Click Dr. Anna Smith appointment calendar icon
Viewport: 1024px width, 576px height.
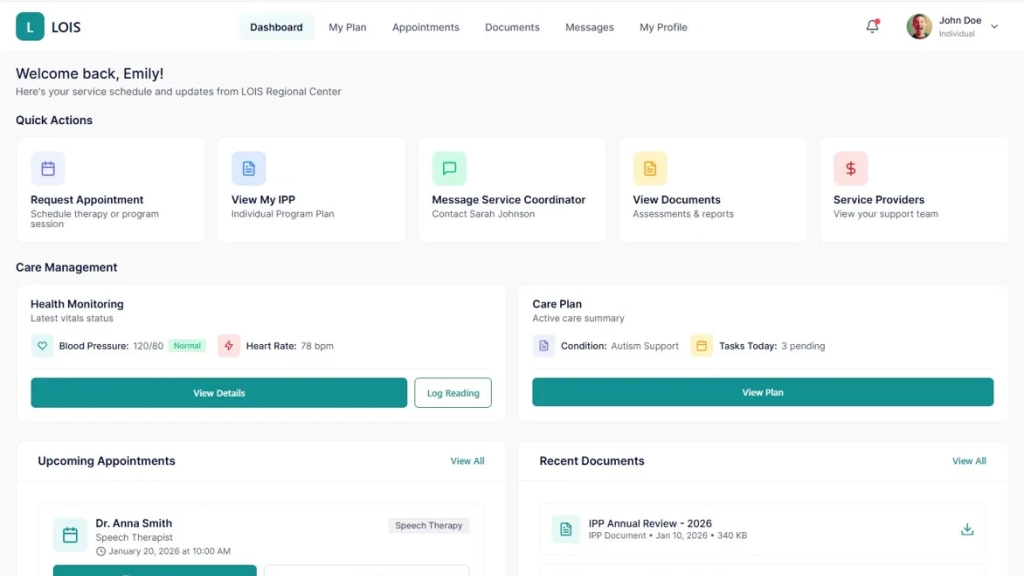pyautogui.click(x=71, y=535)
